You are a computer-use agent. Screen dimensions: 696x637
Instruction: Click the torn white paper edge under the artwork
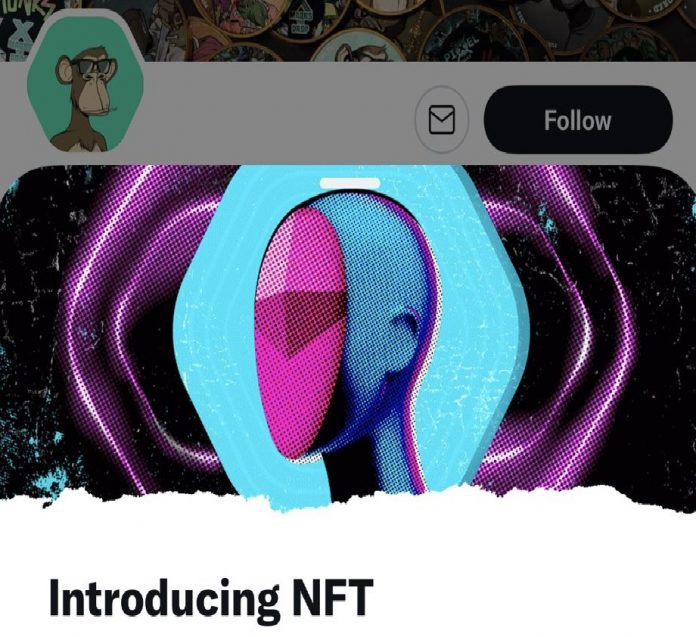point(348,504)
